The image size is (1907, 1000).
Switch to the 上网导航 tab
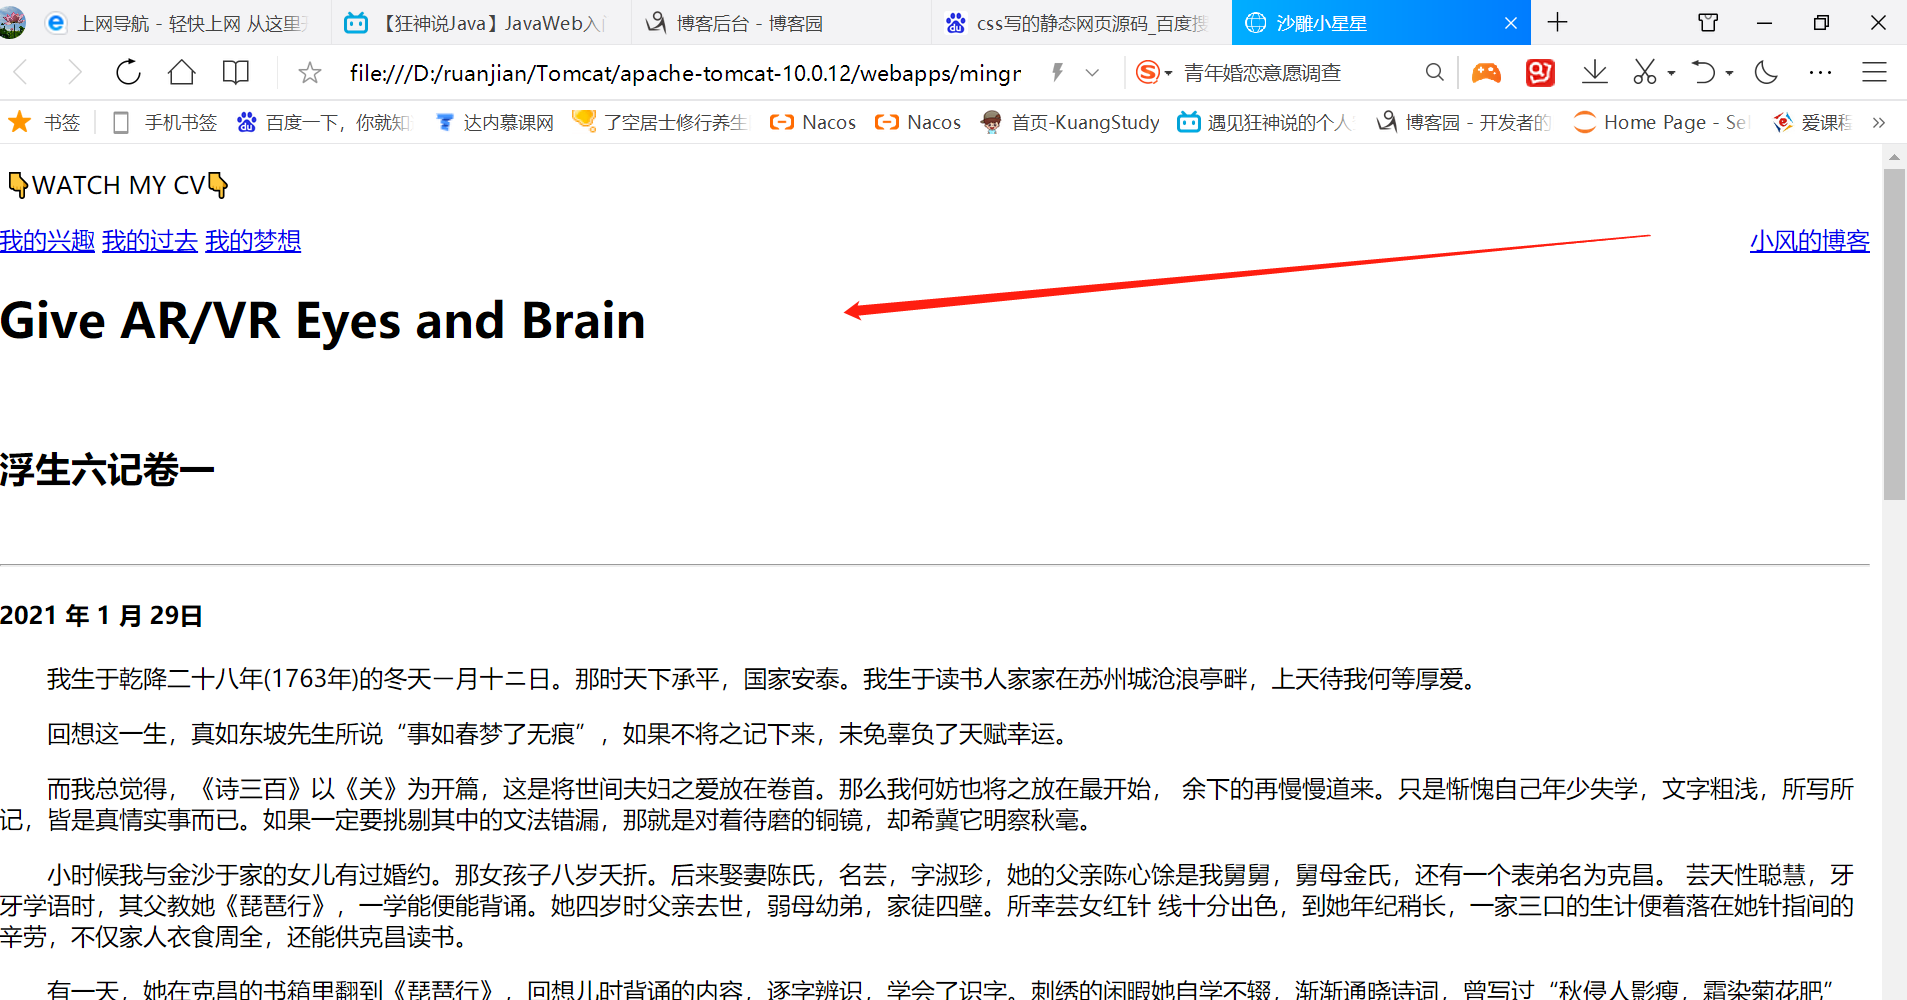[x=180, y=23]
